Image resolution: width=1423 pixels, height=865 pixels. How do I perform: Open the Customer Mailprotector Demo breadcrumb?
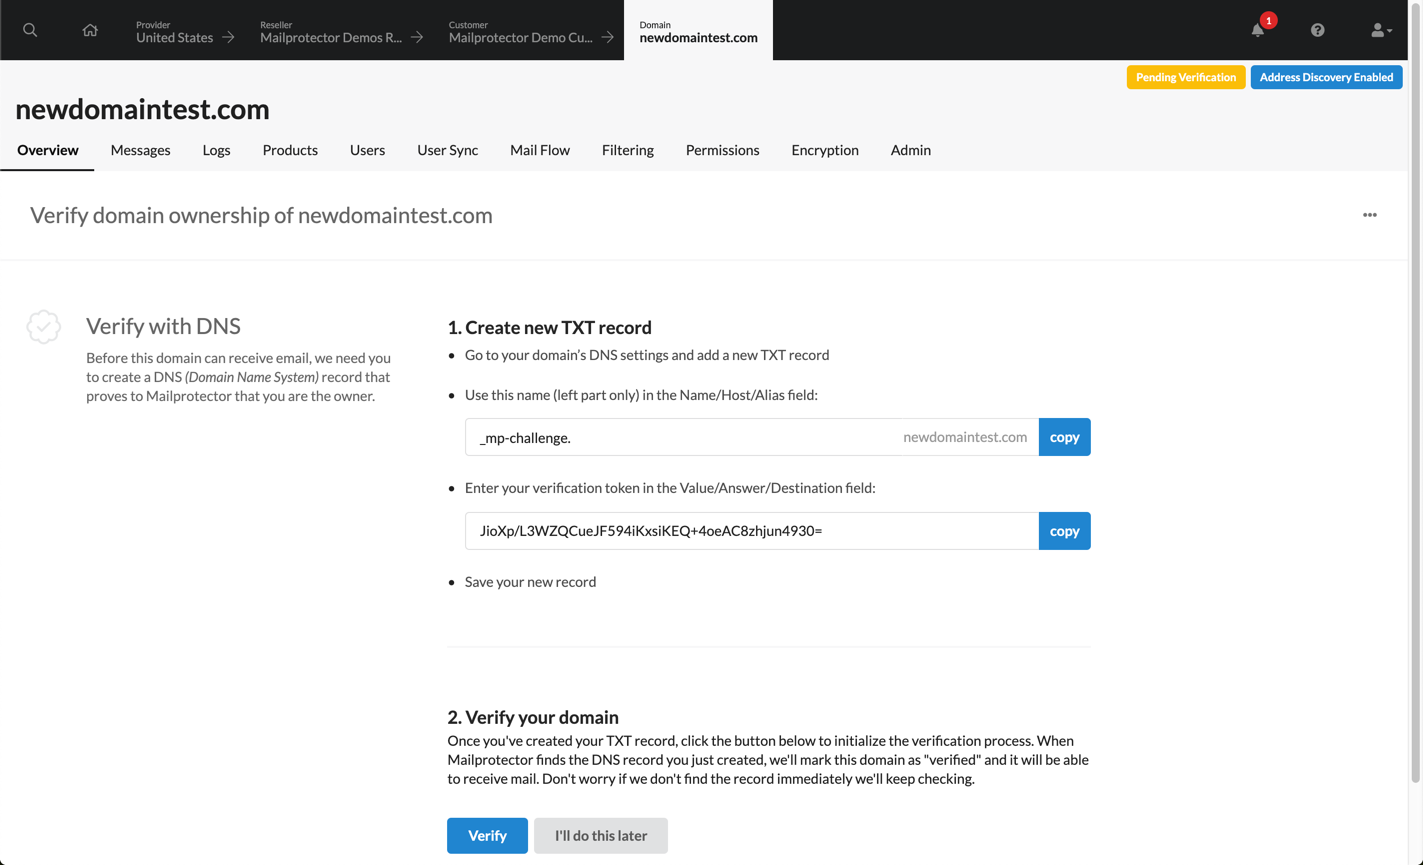point(530,32)
